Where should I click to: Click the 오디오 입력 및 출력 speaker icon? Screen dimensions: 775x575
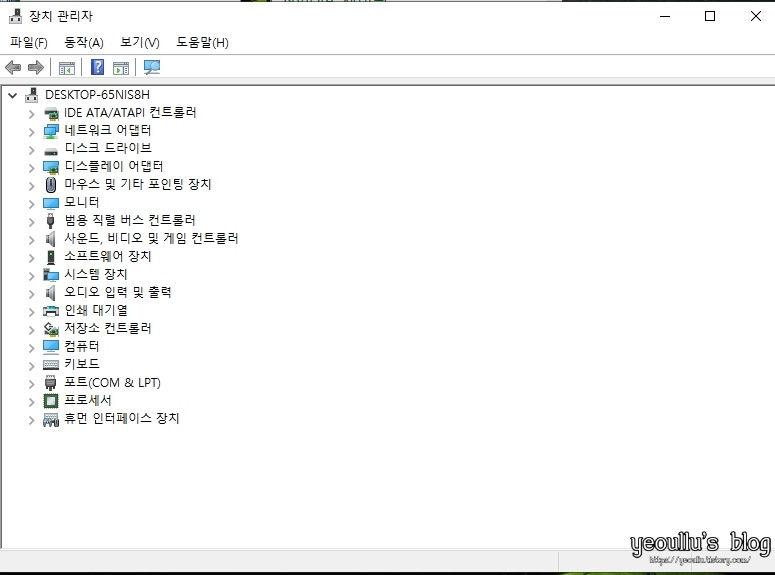[50, 293]
